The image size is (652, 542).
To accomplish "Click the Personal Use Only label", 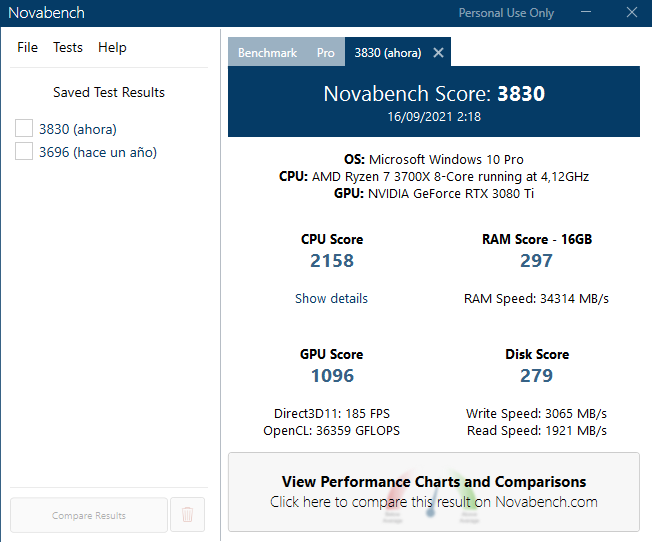I will [x=506, y=13].
